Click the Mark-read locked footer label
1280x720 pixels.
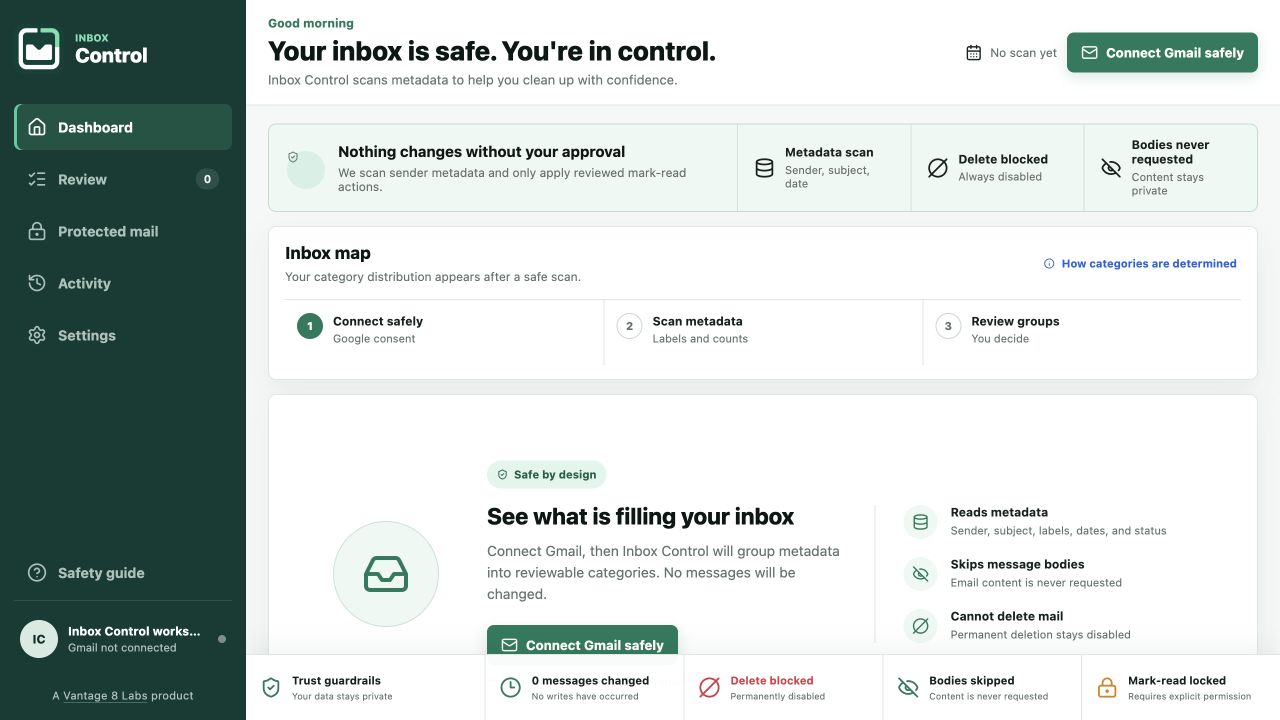click(x=1177, y=680)
